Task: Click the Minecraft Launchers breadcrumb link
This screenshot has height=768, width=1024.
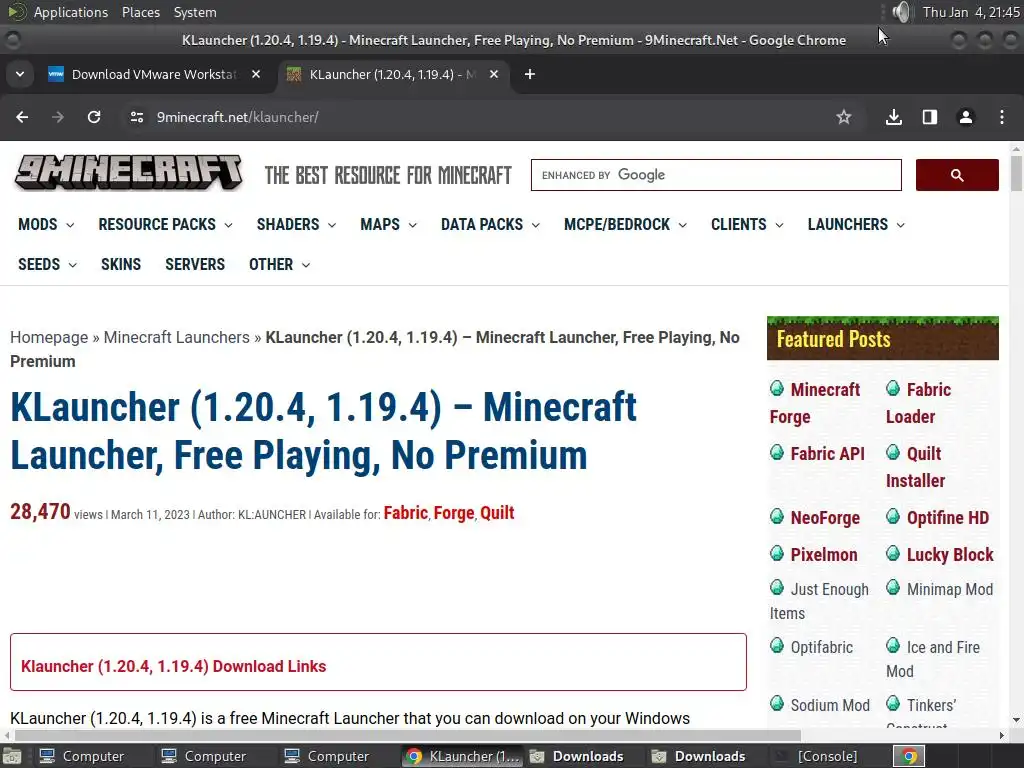Action: (x=176, y=337)
